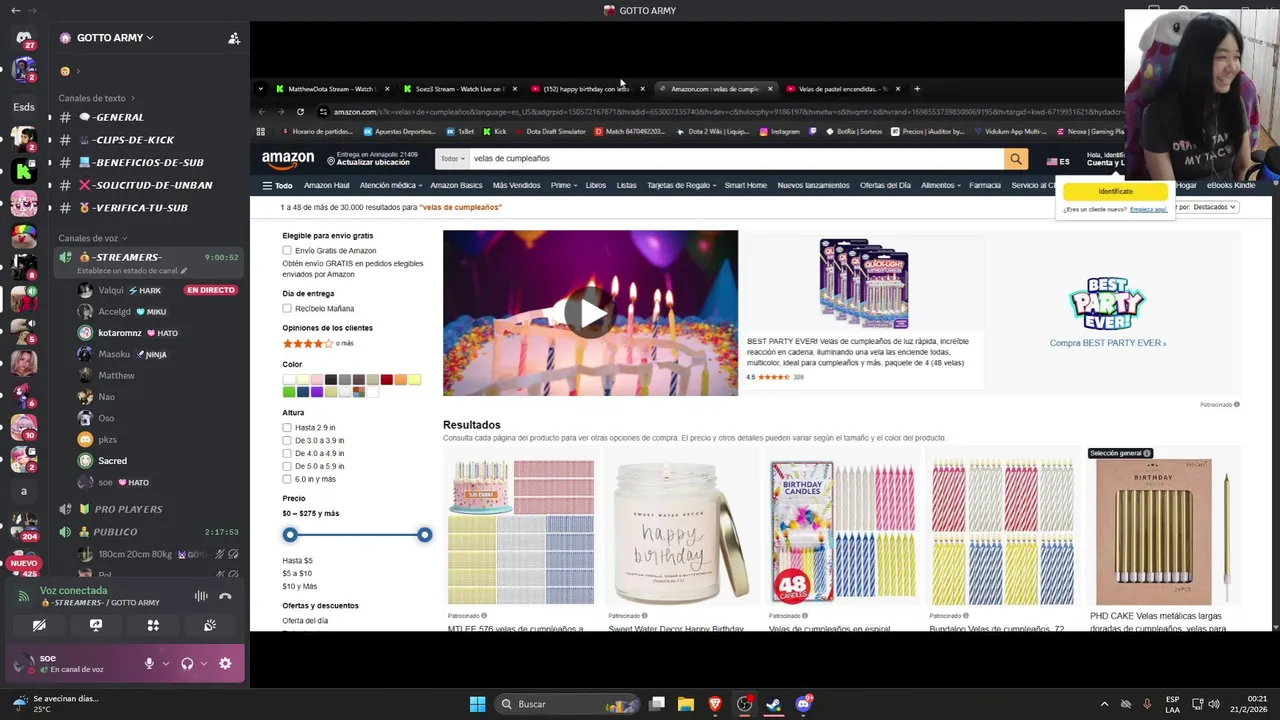Filter by four stars and up rating
1280x720 pixels.
click(317, 344)
